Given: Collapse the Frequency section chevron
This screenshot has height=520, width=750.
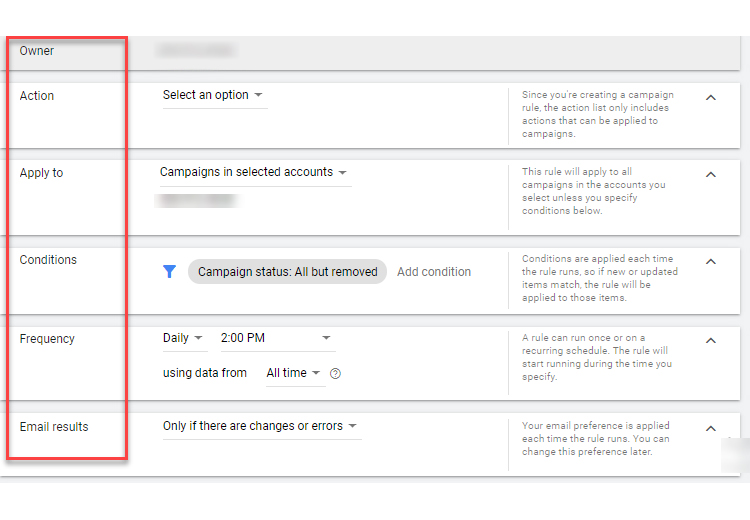Looking at the screenshot, I should click(x=711, y=341).
